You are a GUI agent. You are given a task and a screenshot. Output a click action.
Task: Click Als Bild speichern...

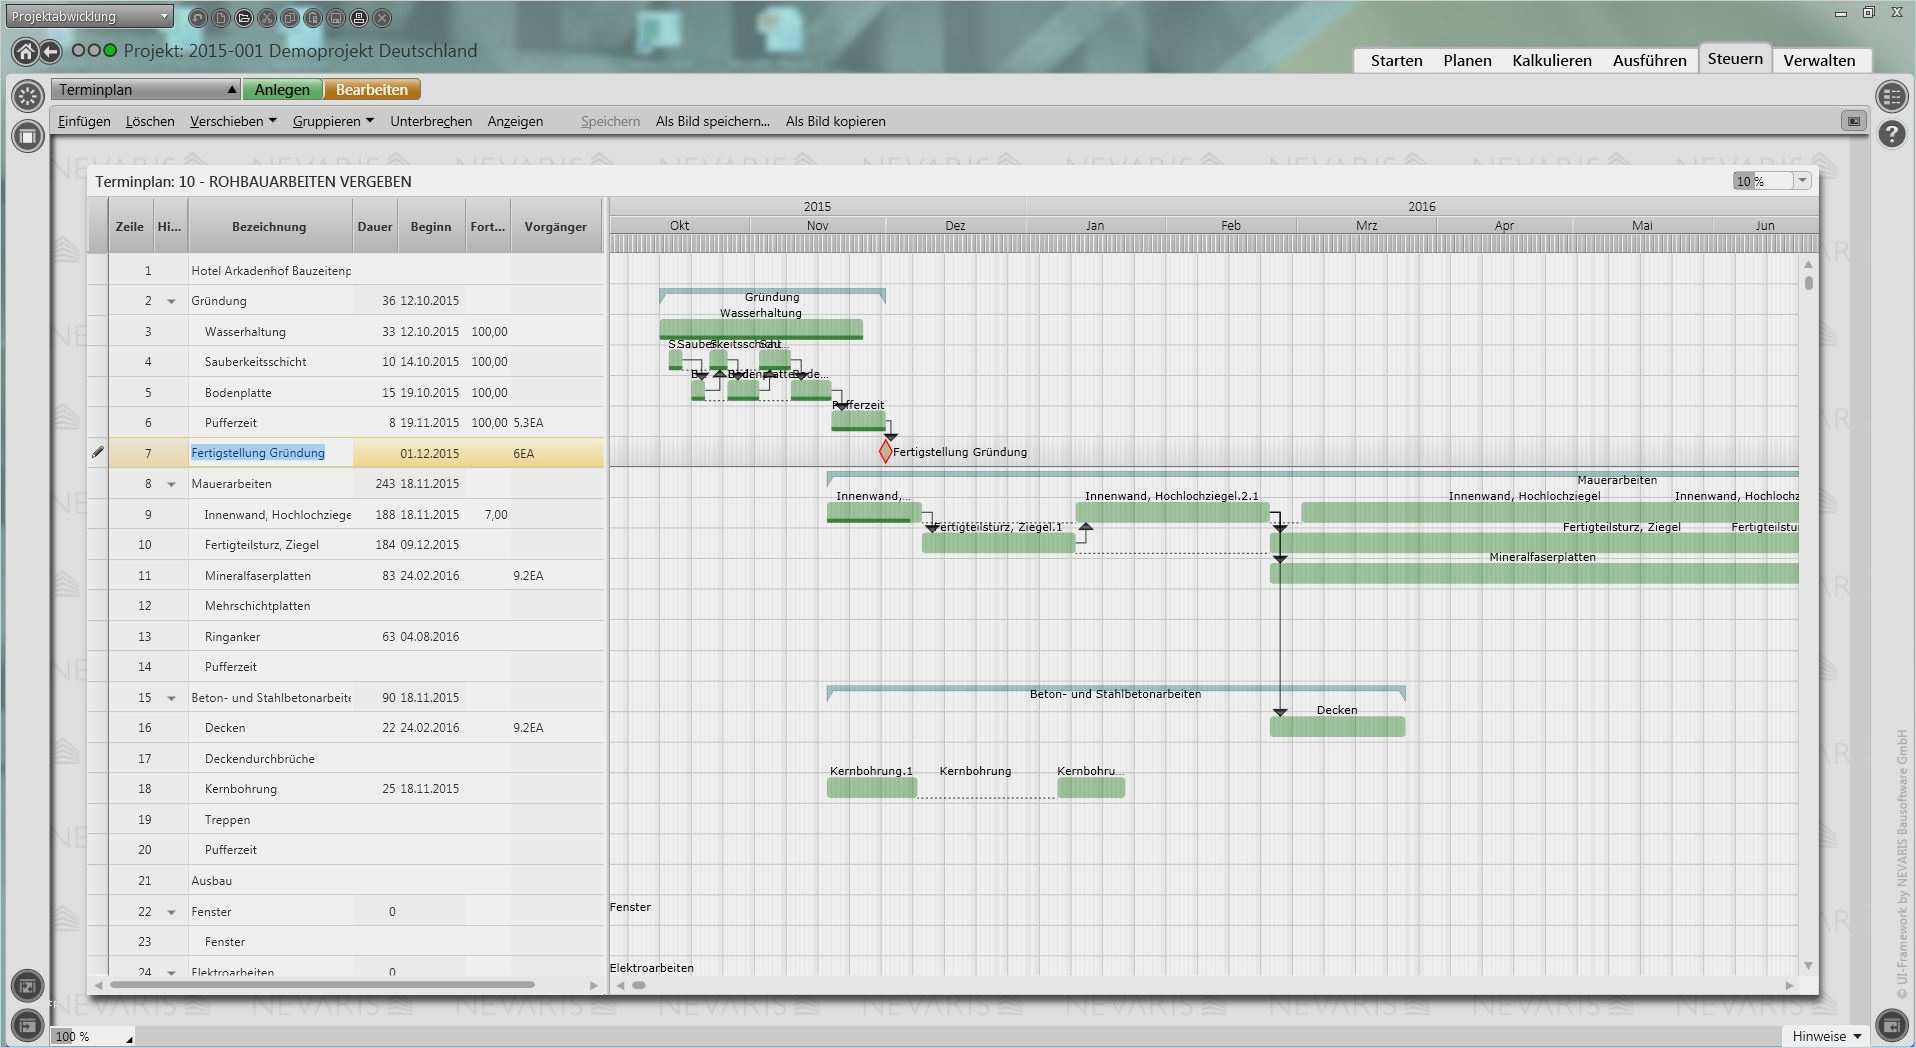712,122
